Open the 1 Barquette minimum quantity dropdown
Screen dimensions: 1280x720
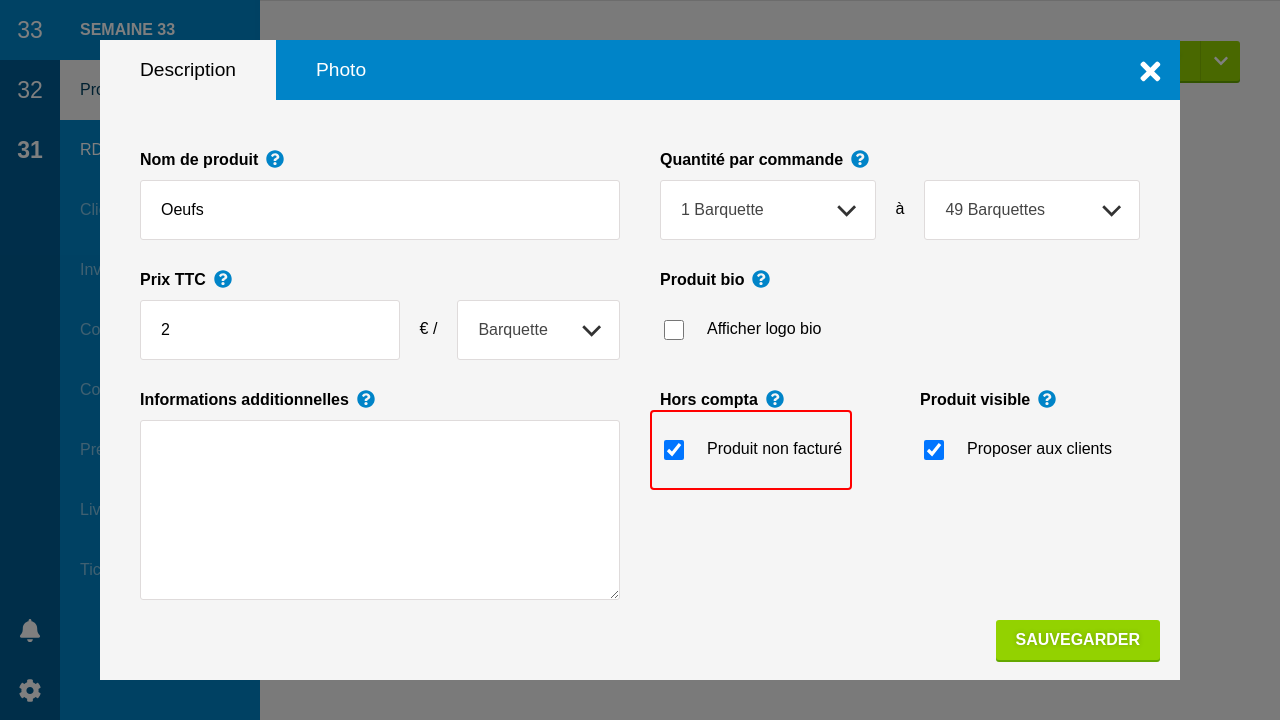768,210
